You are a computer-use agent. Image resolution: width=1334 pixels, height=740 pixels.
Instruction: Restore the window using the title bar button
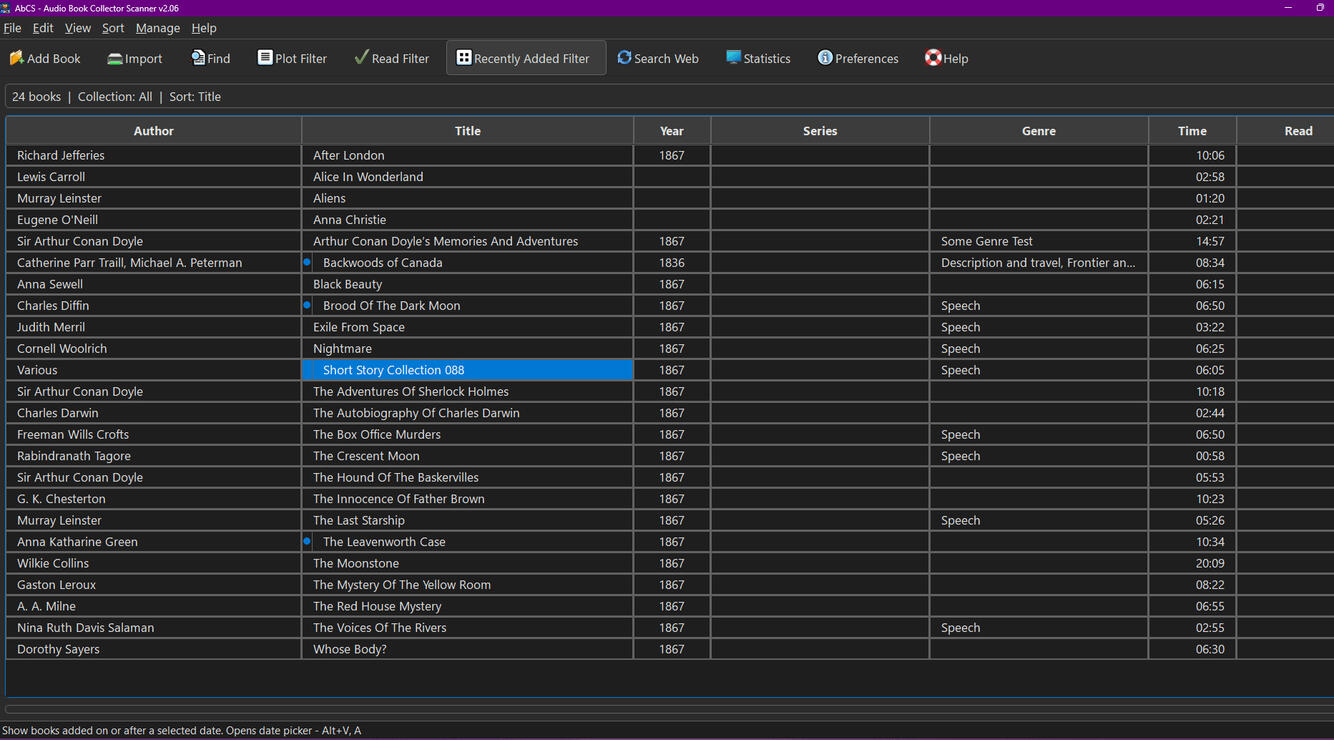pos(1320,8)
